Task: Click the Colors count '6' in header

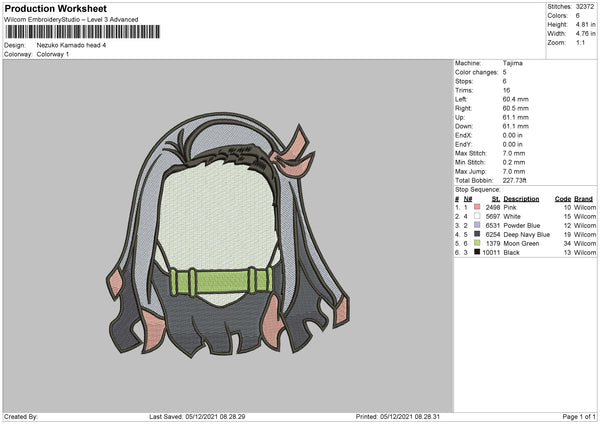Action: (578, 16)
